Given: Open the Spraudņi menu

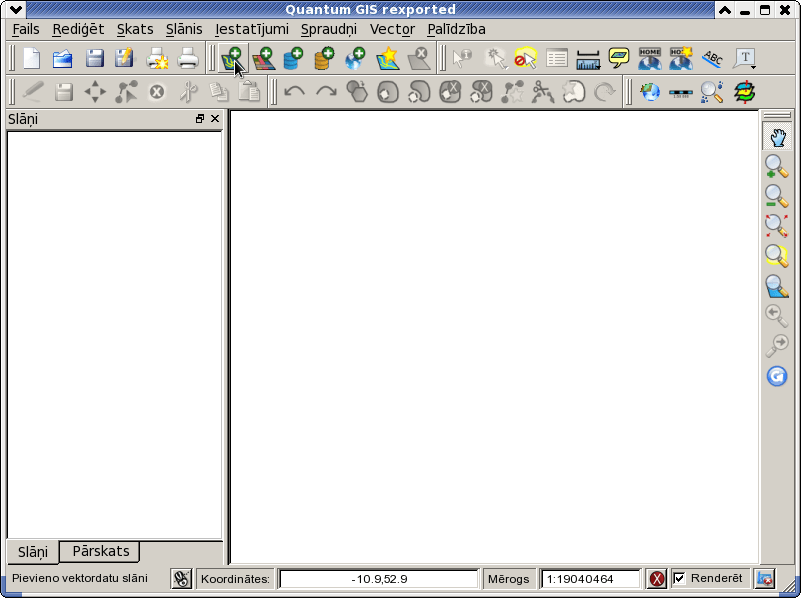Looking at the screenshot, I should [329, 30].
